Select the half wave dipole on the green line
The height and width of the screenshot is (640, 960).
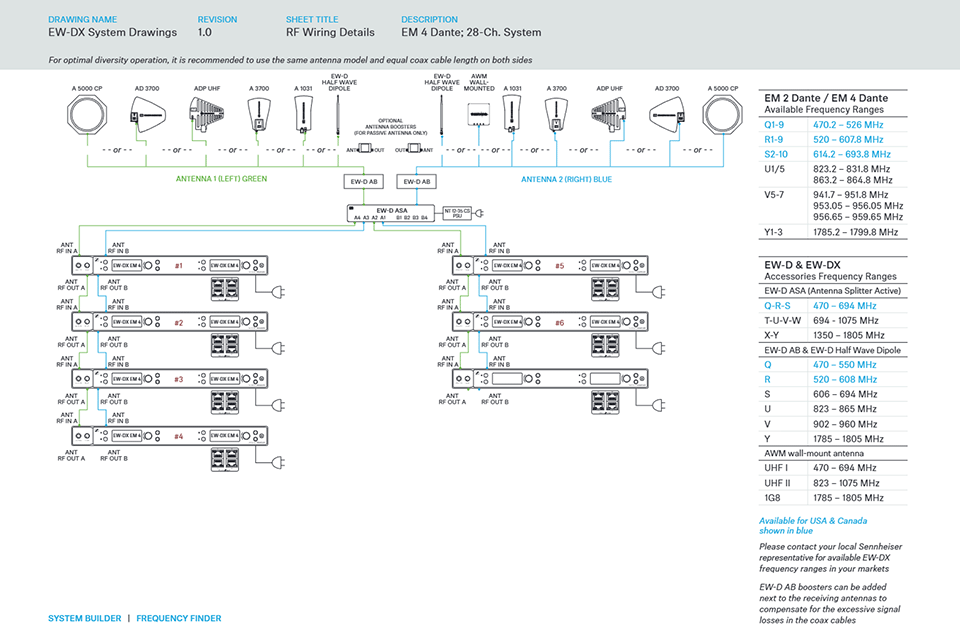tap(339, 115)
